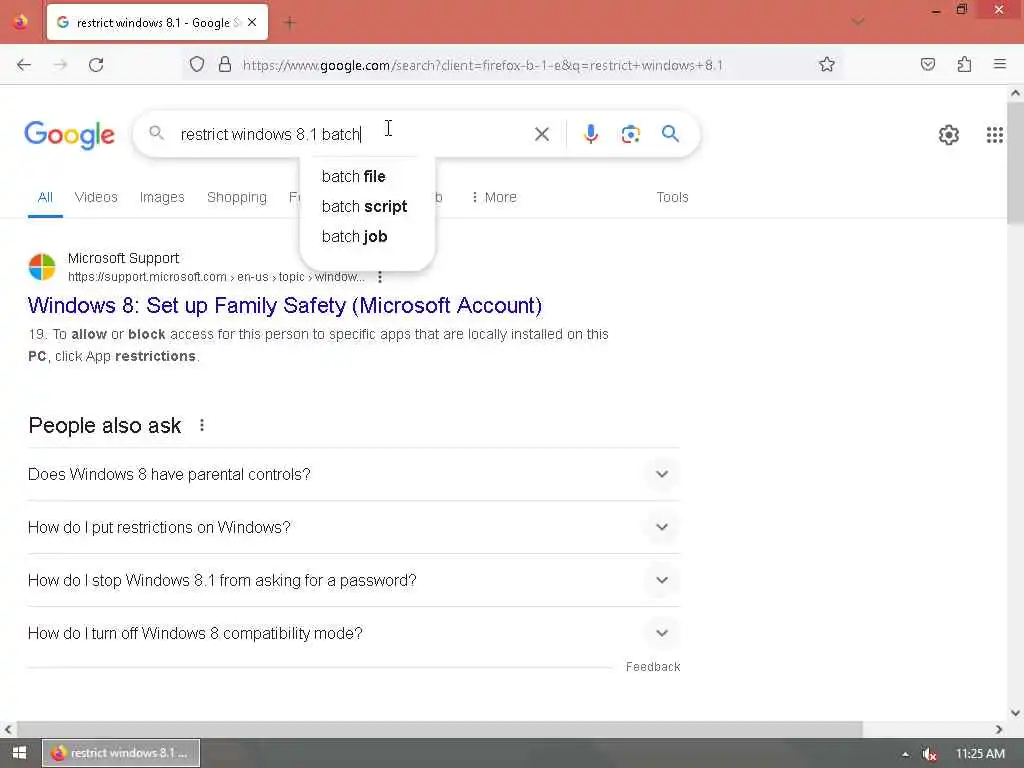Screen dimensions: 1024x768
Task: Go back with the browser back arrow
Action: point(24,65)
